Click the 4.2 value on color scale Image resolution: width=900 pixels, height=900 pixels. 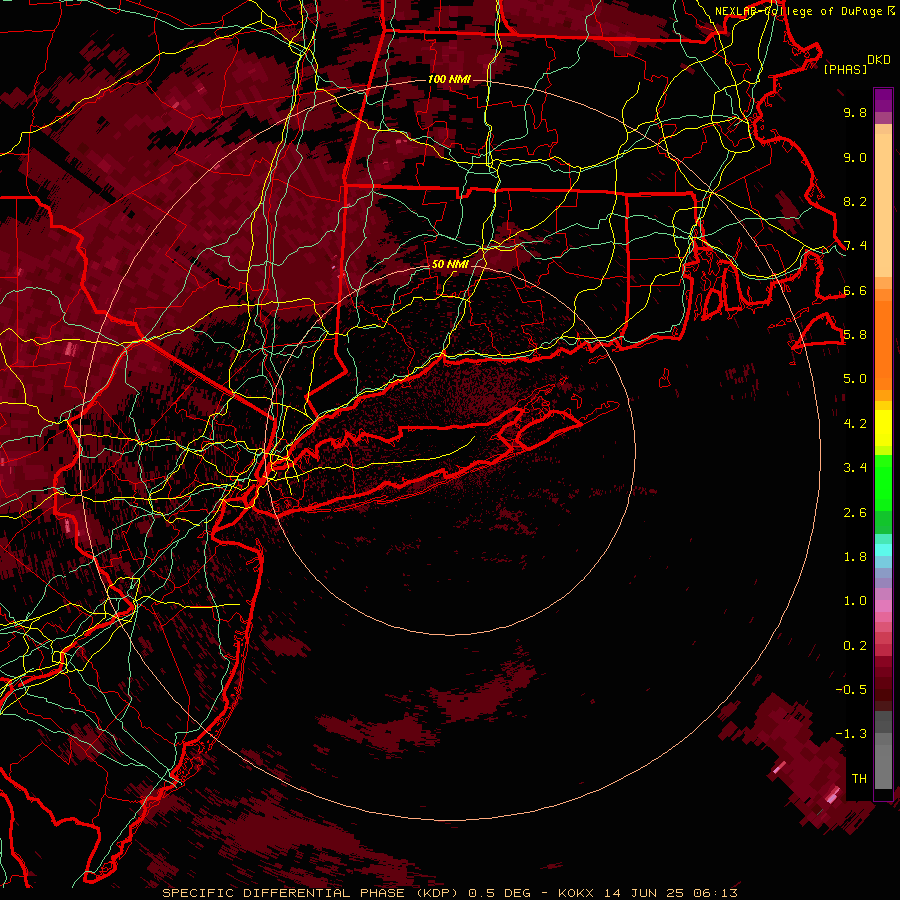pyautogui.click(x=855, y=424)
